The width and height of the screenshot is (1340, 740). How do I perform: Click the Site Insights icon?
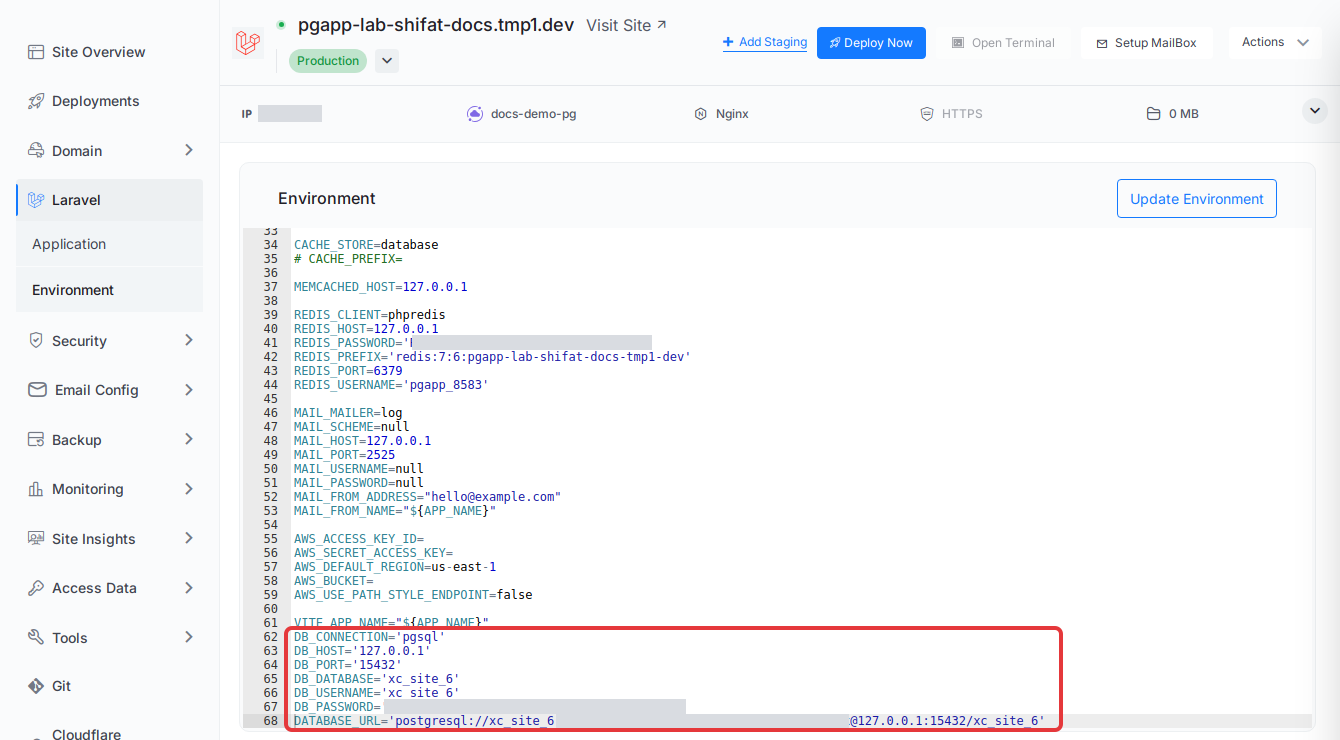click(36, 539)
